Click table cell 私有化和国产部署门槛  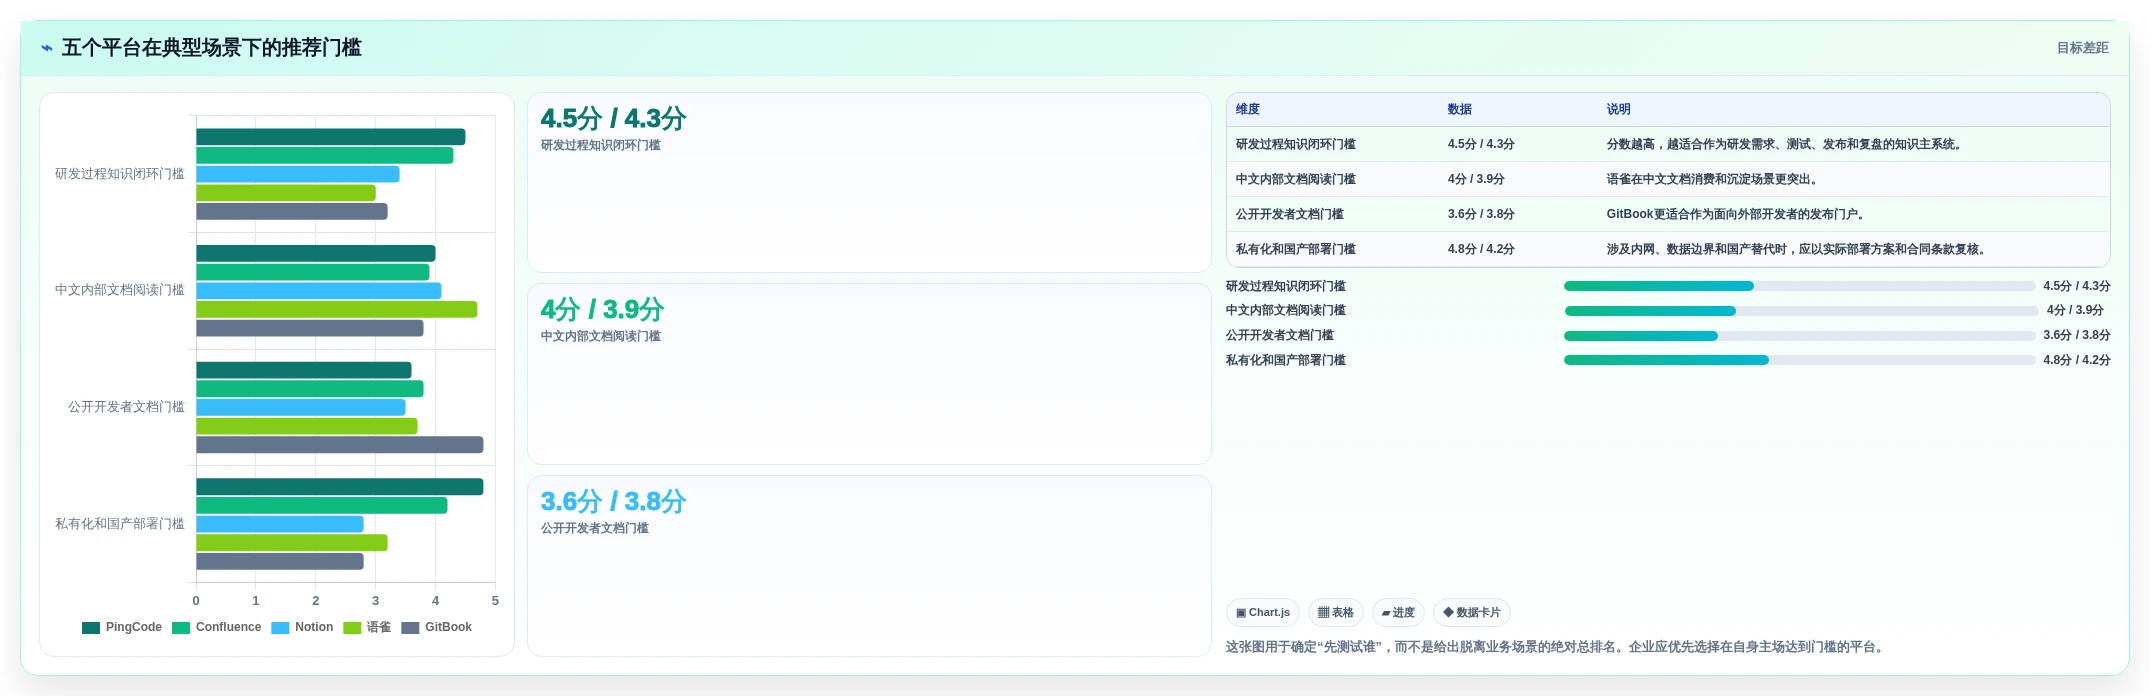pyautogui.click(x=1295, y=250)
